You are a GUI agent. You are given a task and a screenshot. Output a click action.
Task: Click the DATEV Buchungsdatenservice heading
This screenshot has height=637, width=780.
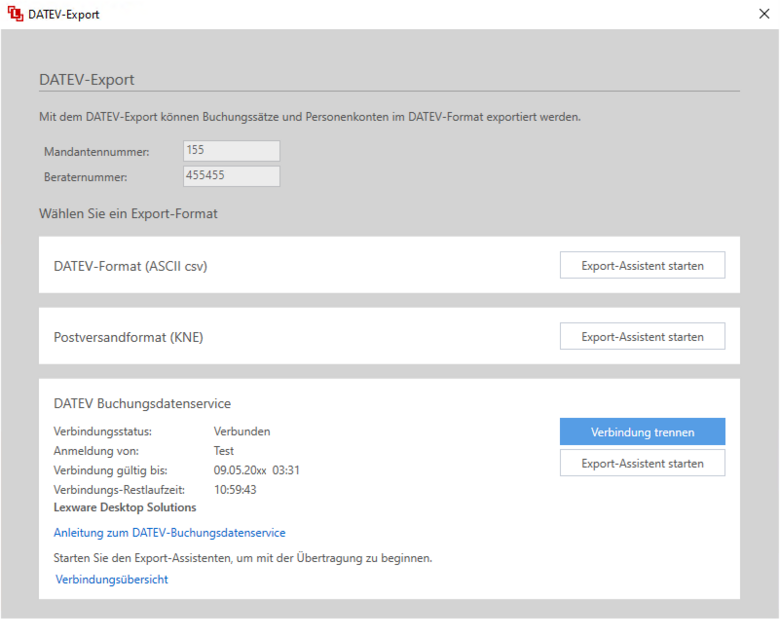coord(142,403)
